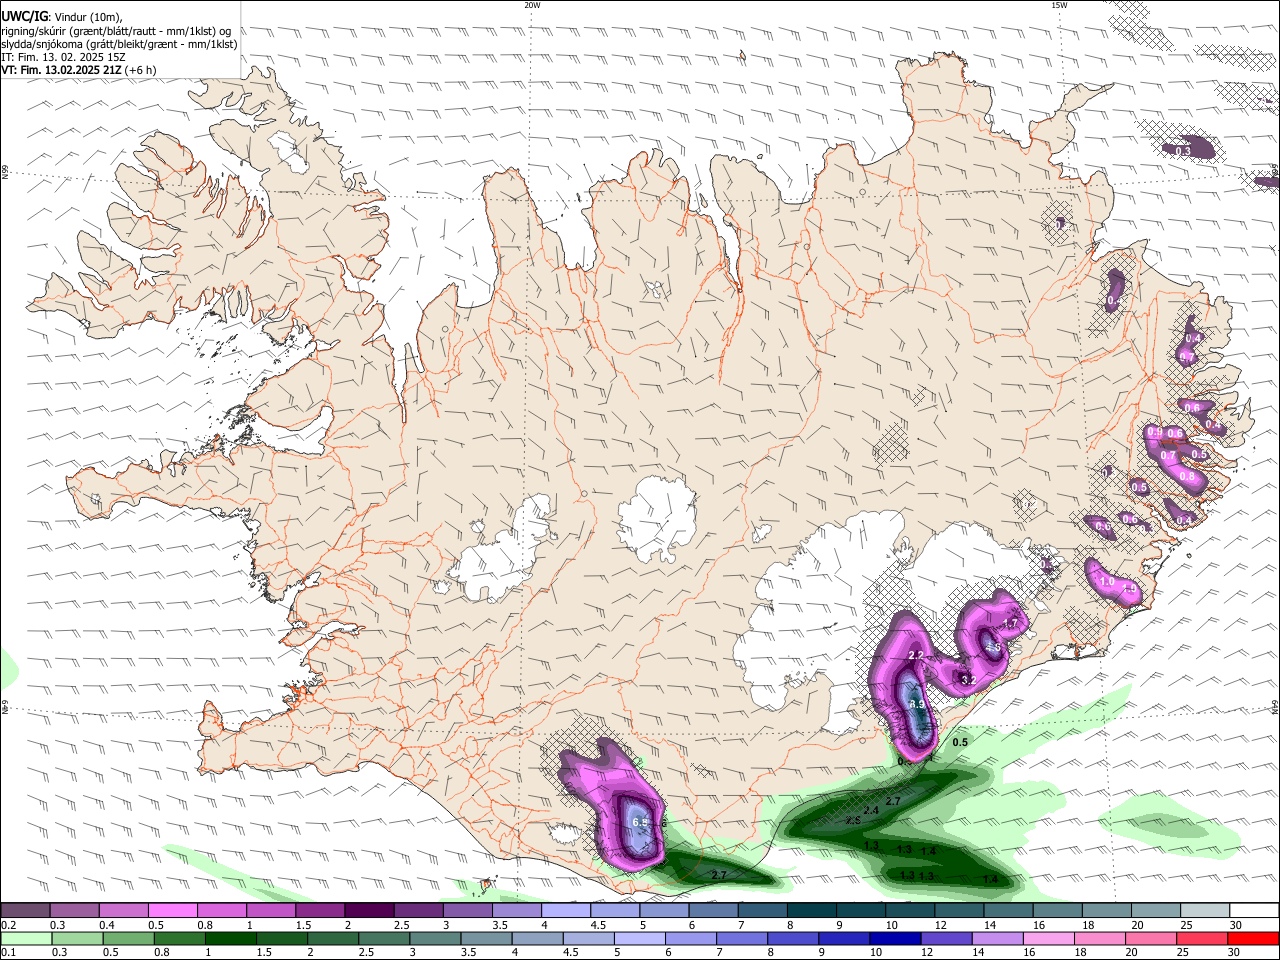Viewport: 1280px width, 960px height.
Task: Click the 'UWC/IG: Vindur (10m)' title text
Action: 61,17
